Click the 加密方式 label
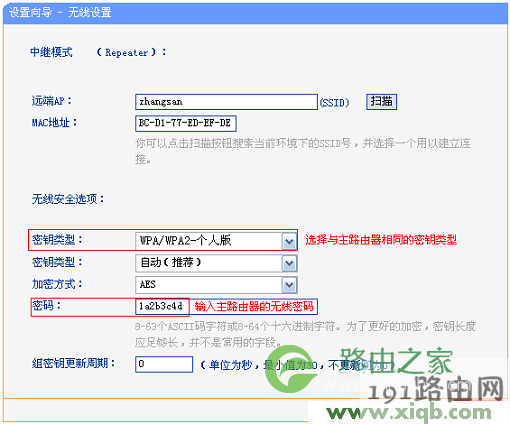Screen dimensions: 510x424 57,284
